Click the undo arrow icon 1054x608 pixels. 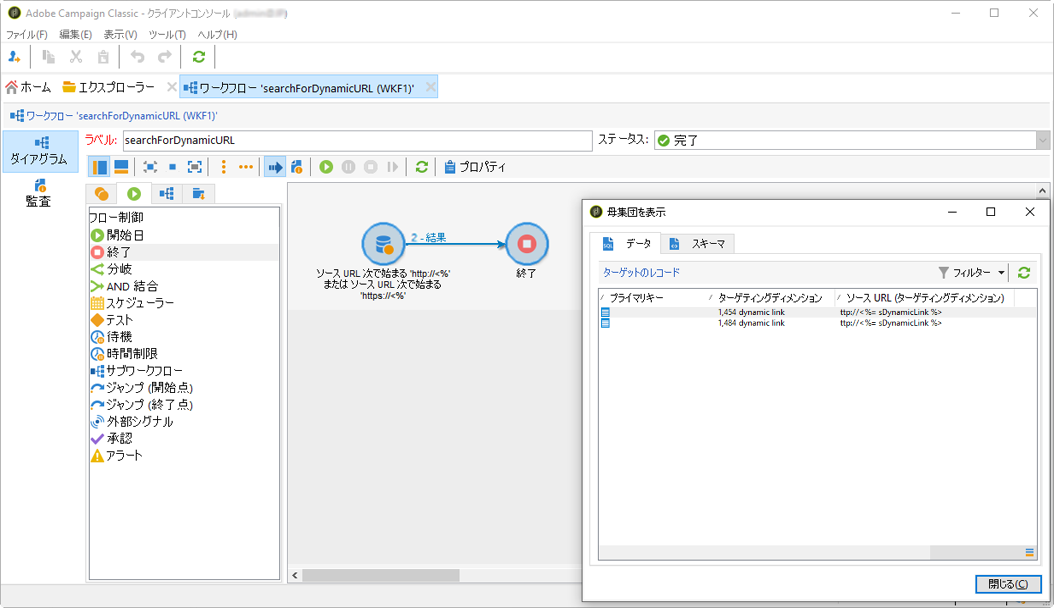point(137,57)
